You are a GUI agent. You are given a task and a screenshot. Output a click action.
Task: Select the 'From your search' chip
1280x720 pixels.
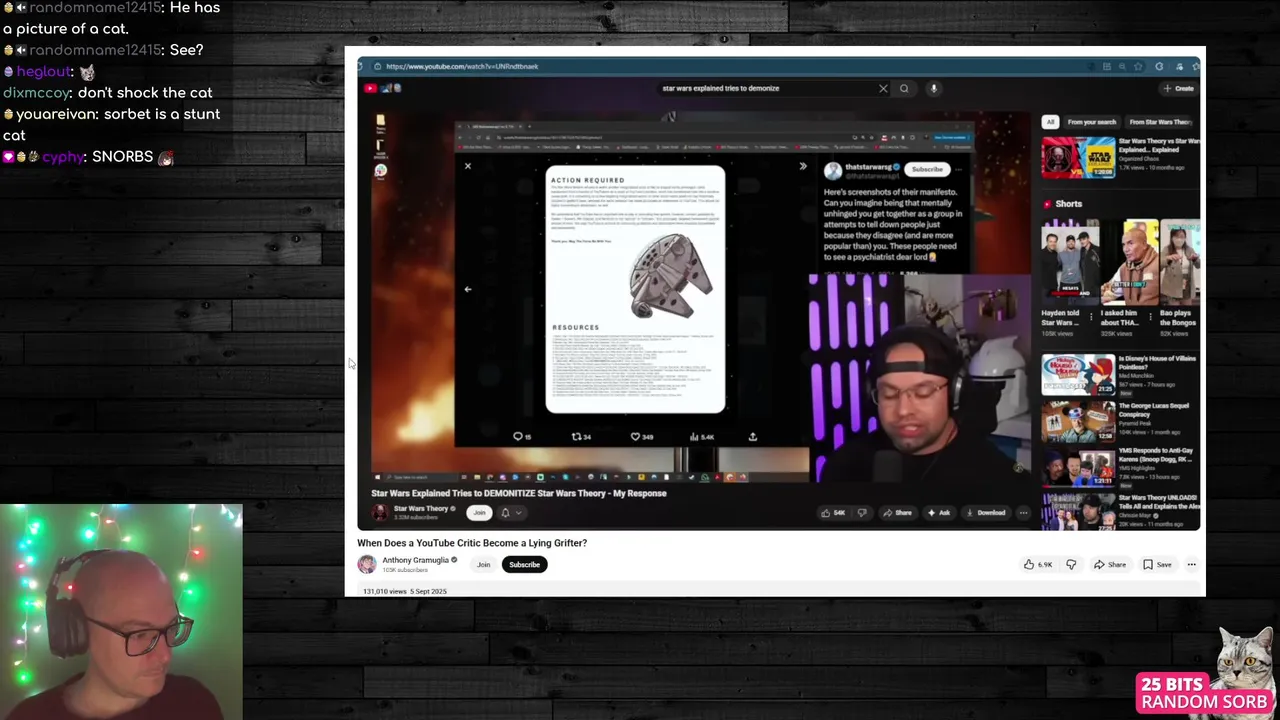(x=1091, y=122)
